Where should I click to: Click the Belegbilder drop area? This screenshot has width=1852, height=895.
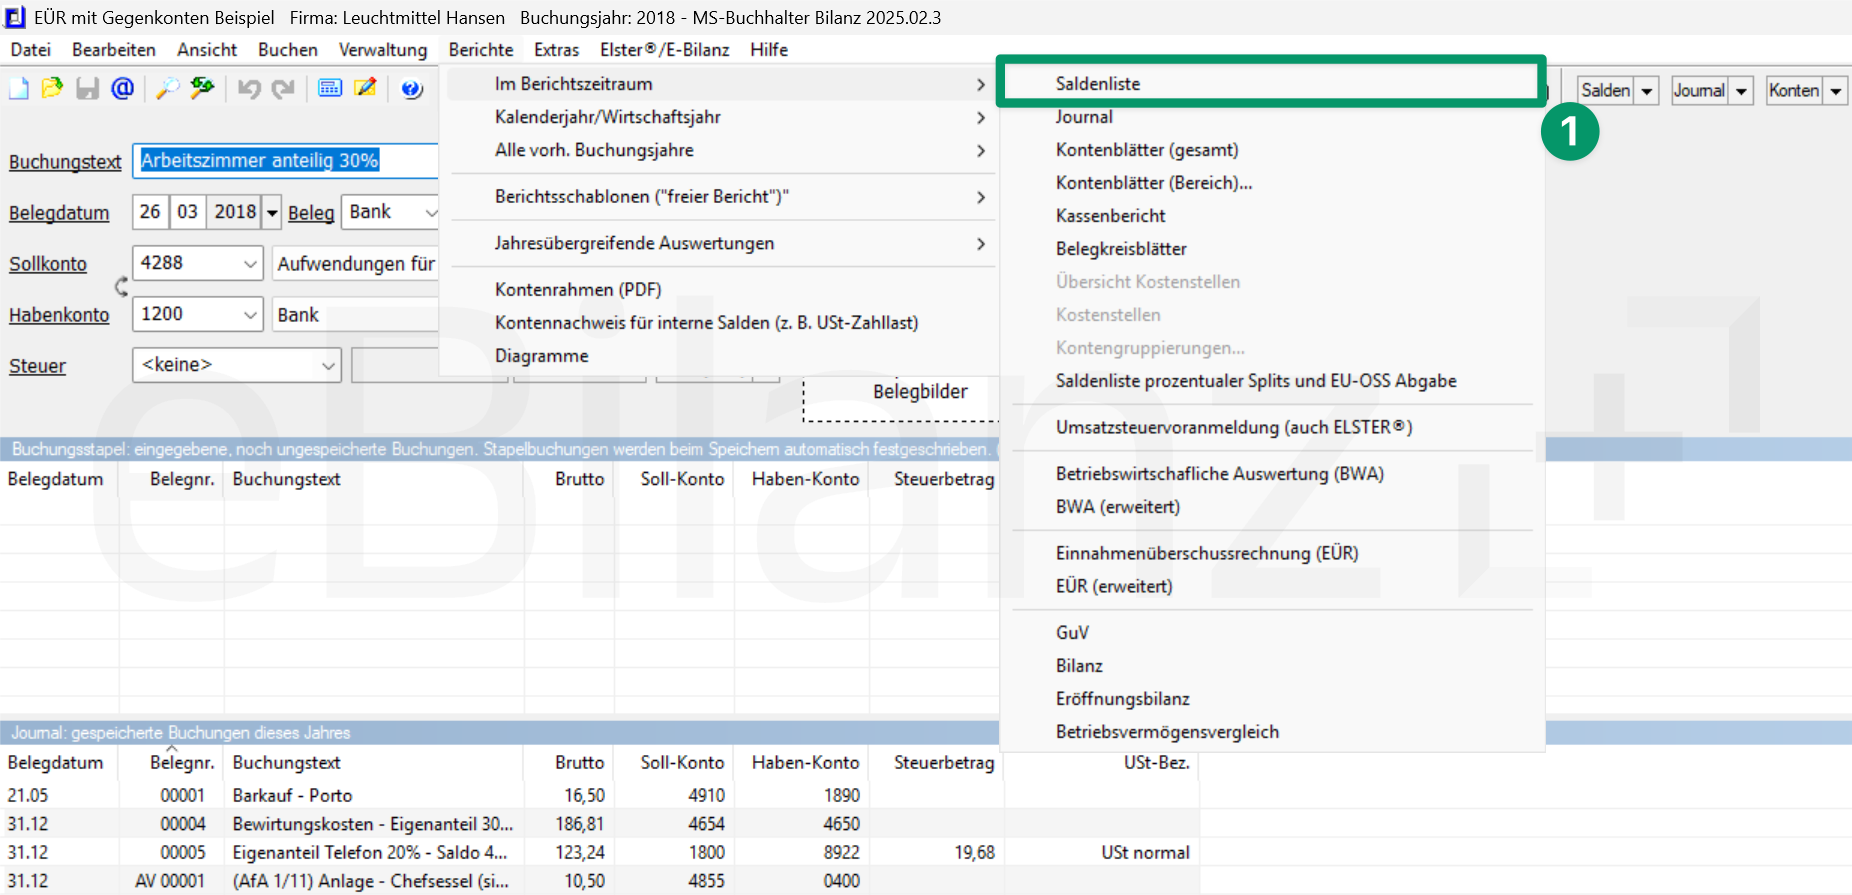click(901, 400)
